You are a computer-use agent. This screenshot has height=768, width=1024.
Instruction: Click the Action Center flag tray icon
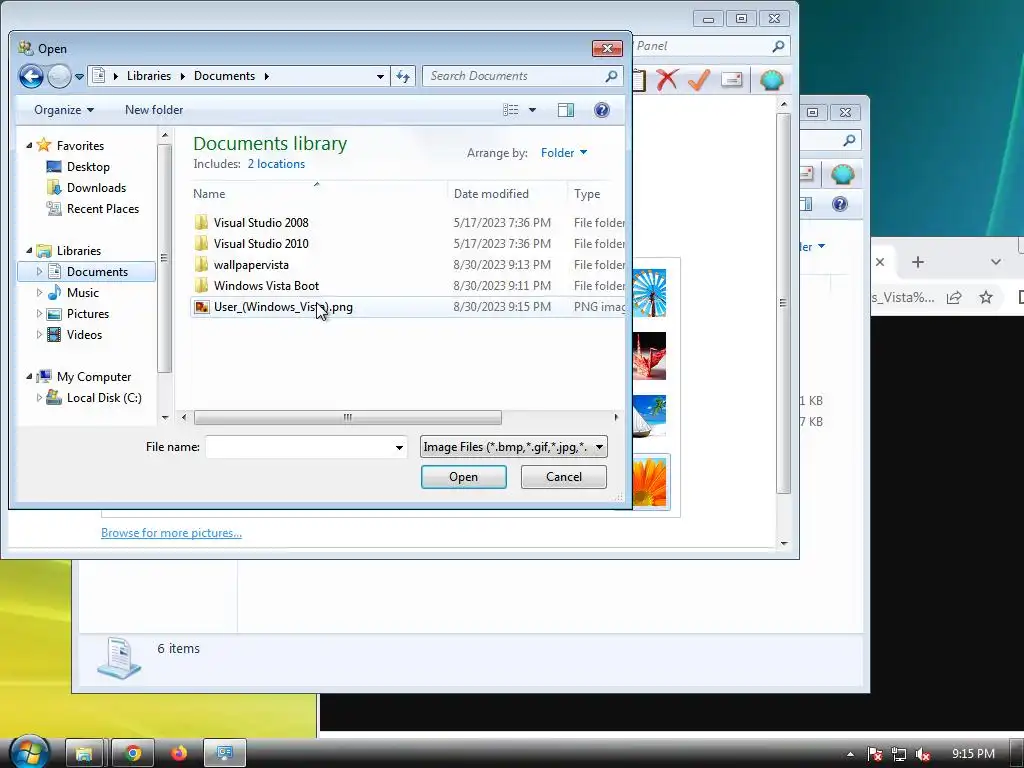click(x=875, y=754)
